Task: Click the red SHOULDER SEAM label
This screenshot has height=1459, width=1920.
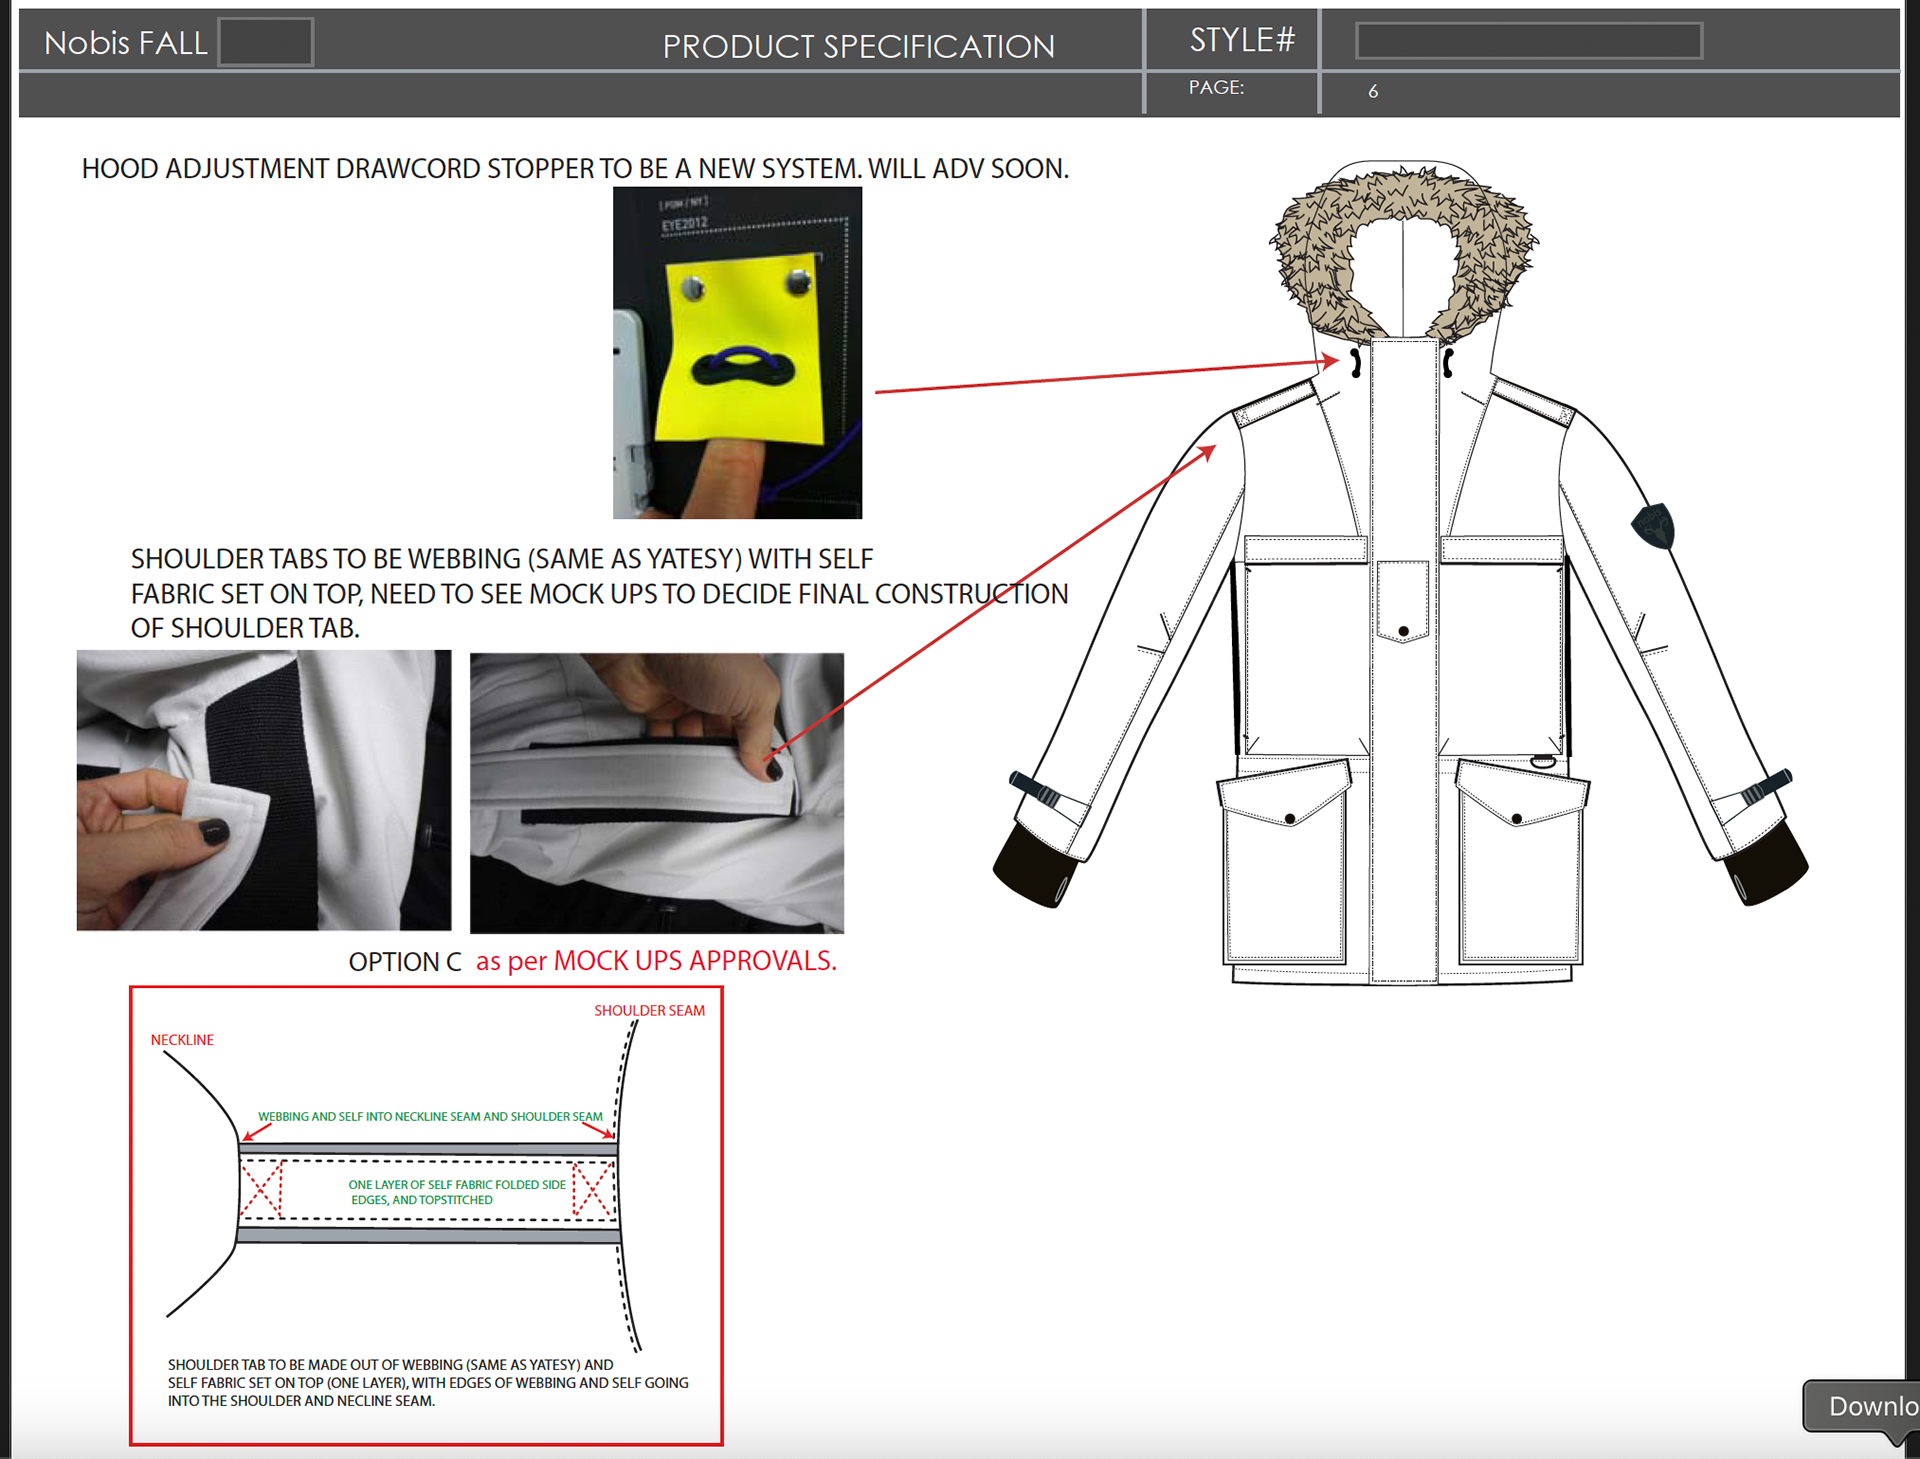Action: [x=649, y=1011]
